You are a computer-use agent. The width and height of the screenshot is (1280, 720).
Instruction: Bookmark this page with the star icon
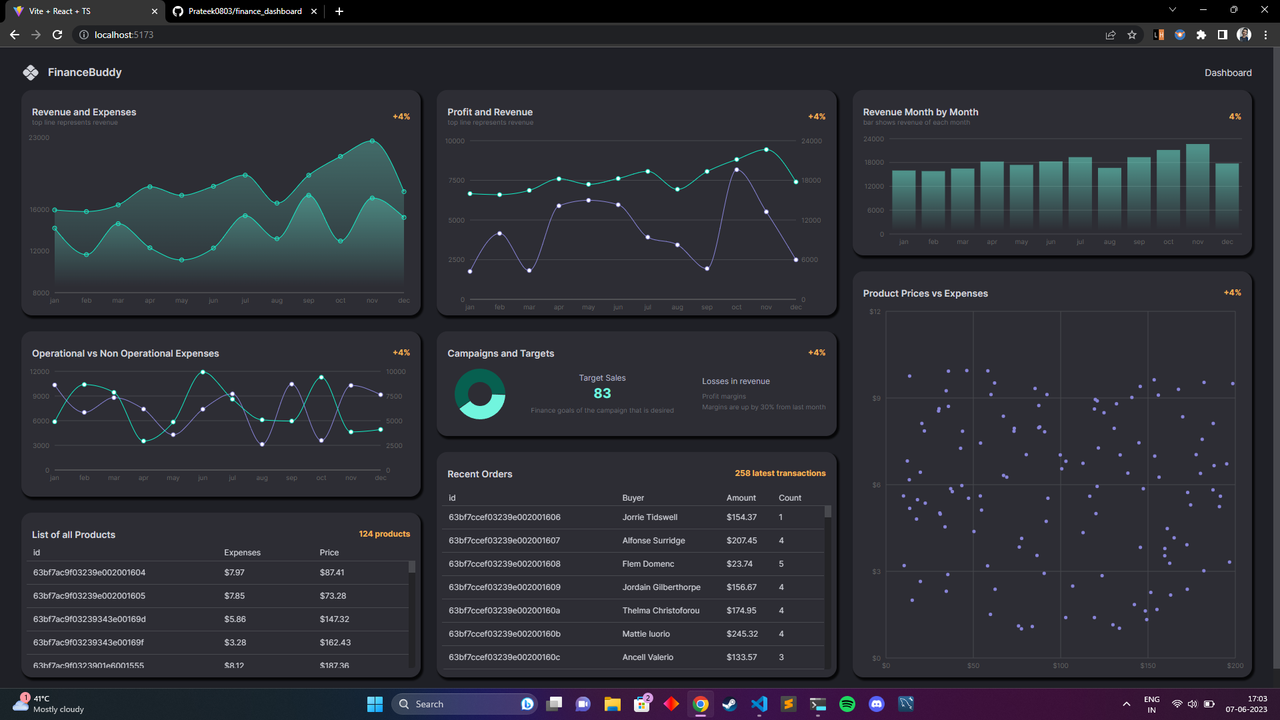[x=1132, y=35]
